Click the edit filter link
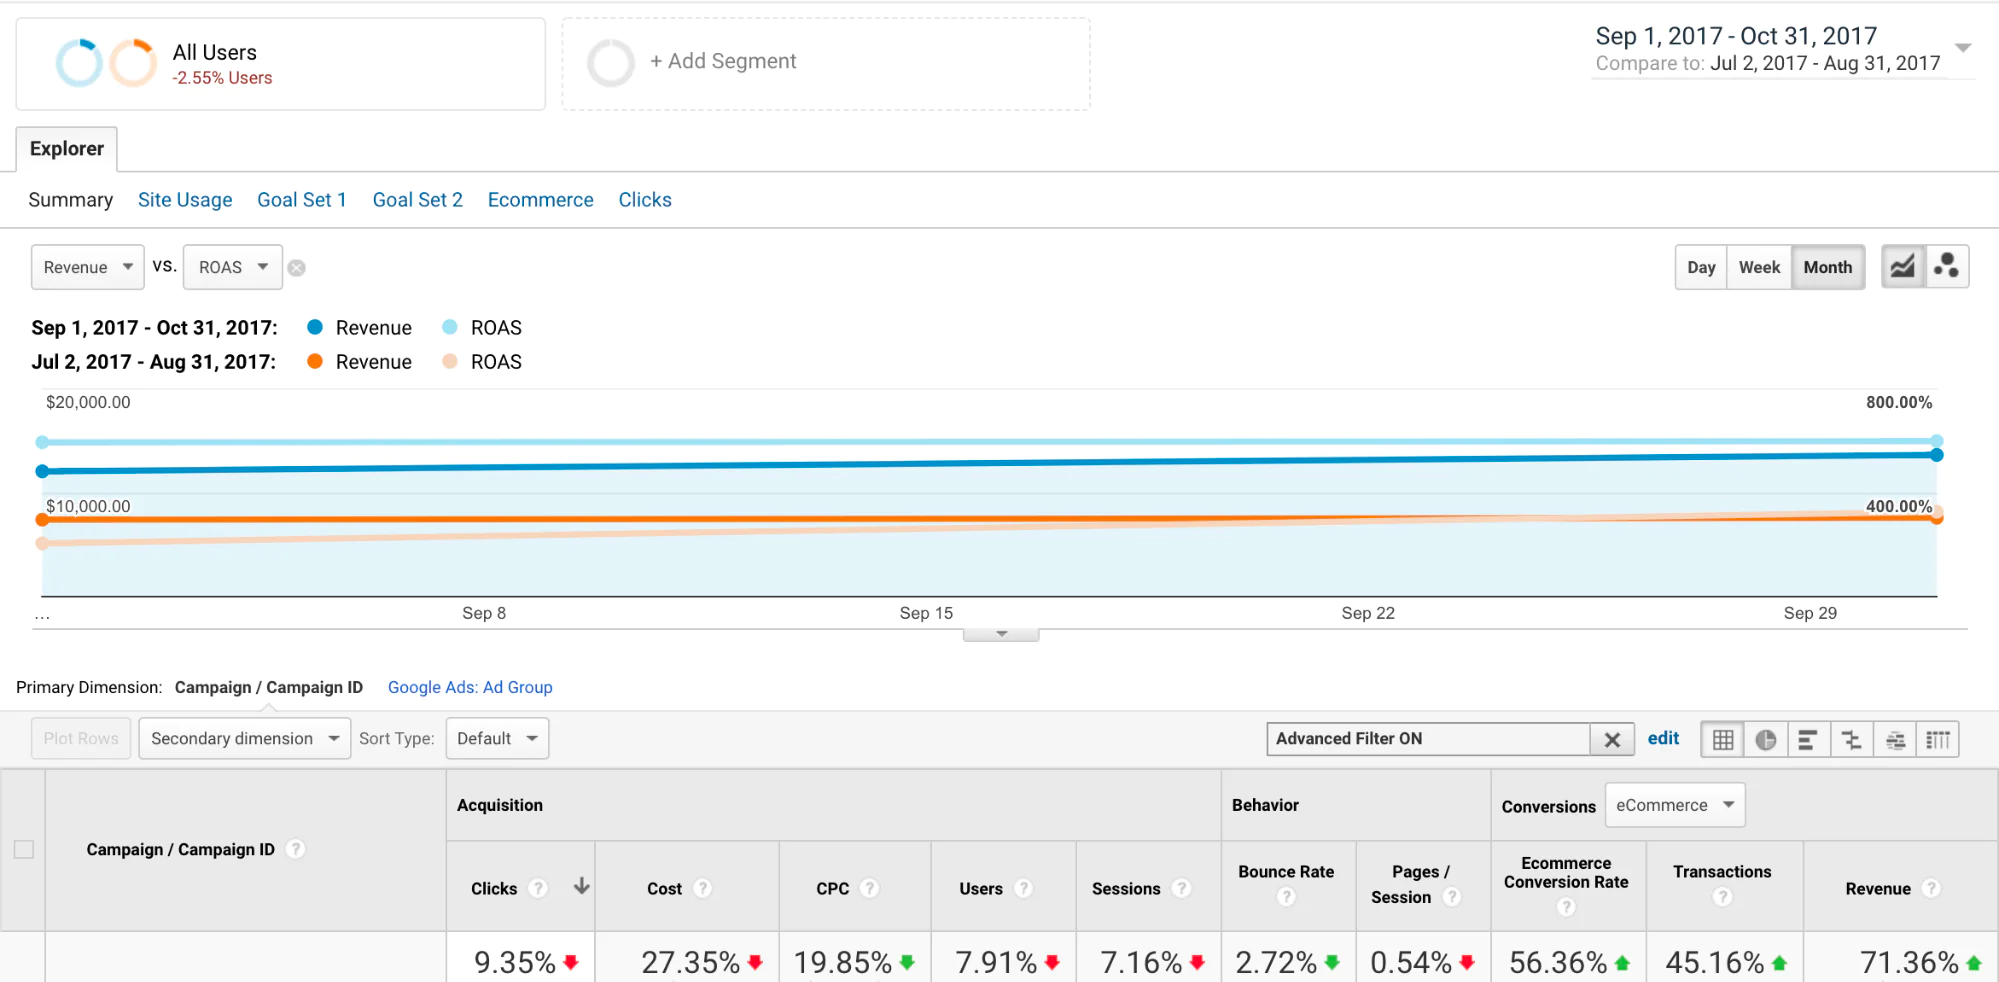Screen dimensions: 1999x982 point(1663,738)
